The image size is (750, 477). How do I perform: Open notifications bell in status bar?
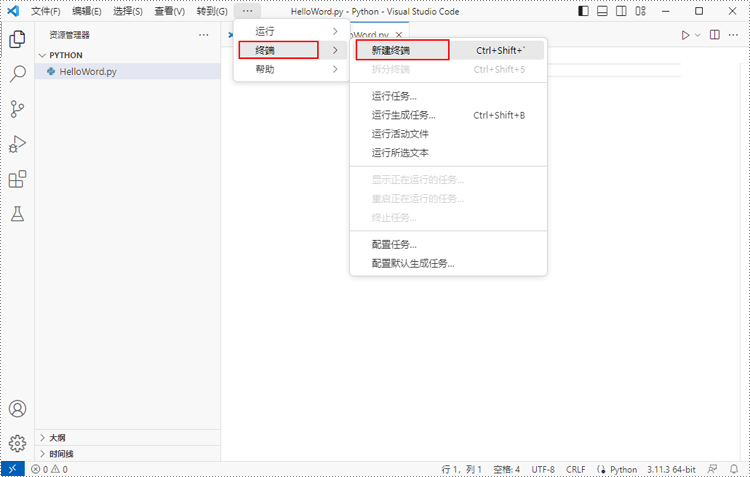click(x=734, y=469)
